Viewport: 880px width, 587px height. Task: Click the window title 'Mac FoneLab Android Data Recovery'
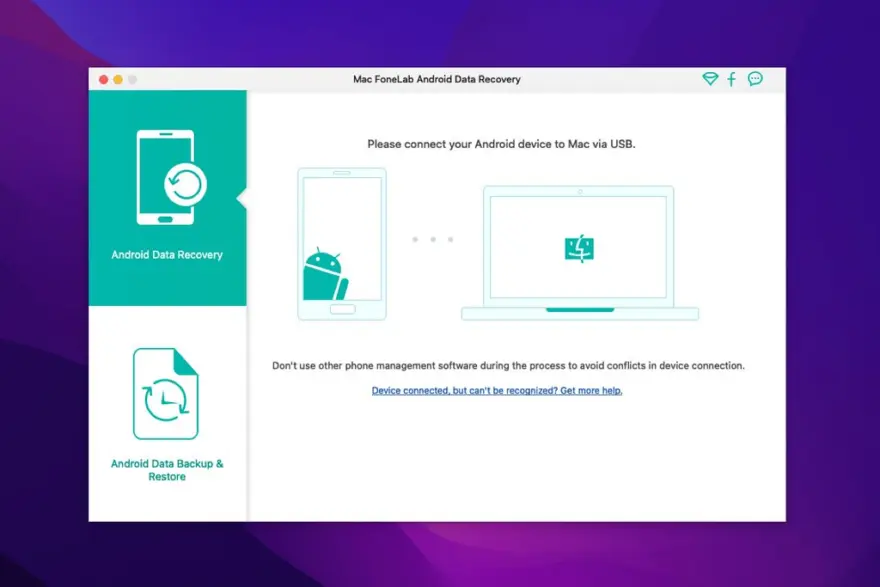(x=437, y=79)
